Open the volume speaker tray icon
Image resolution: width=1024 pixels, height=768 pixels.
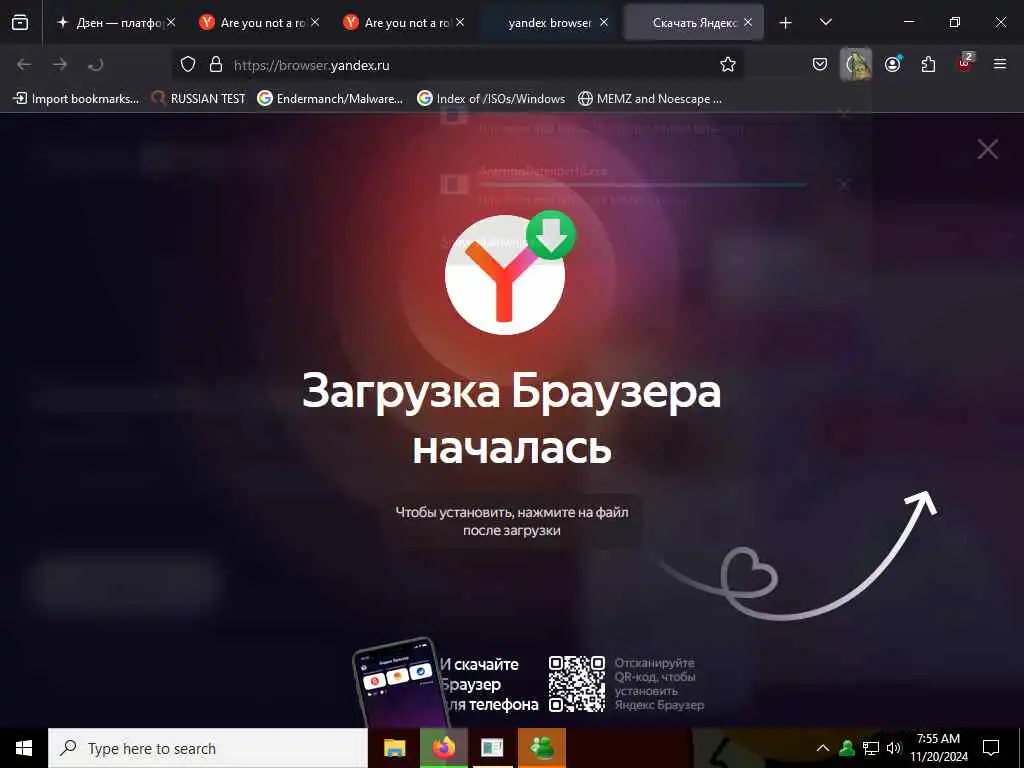[894, 748]
